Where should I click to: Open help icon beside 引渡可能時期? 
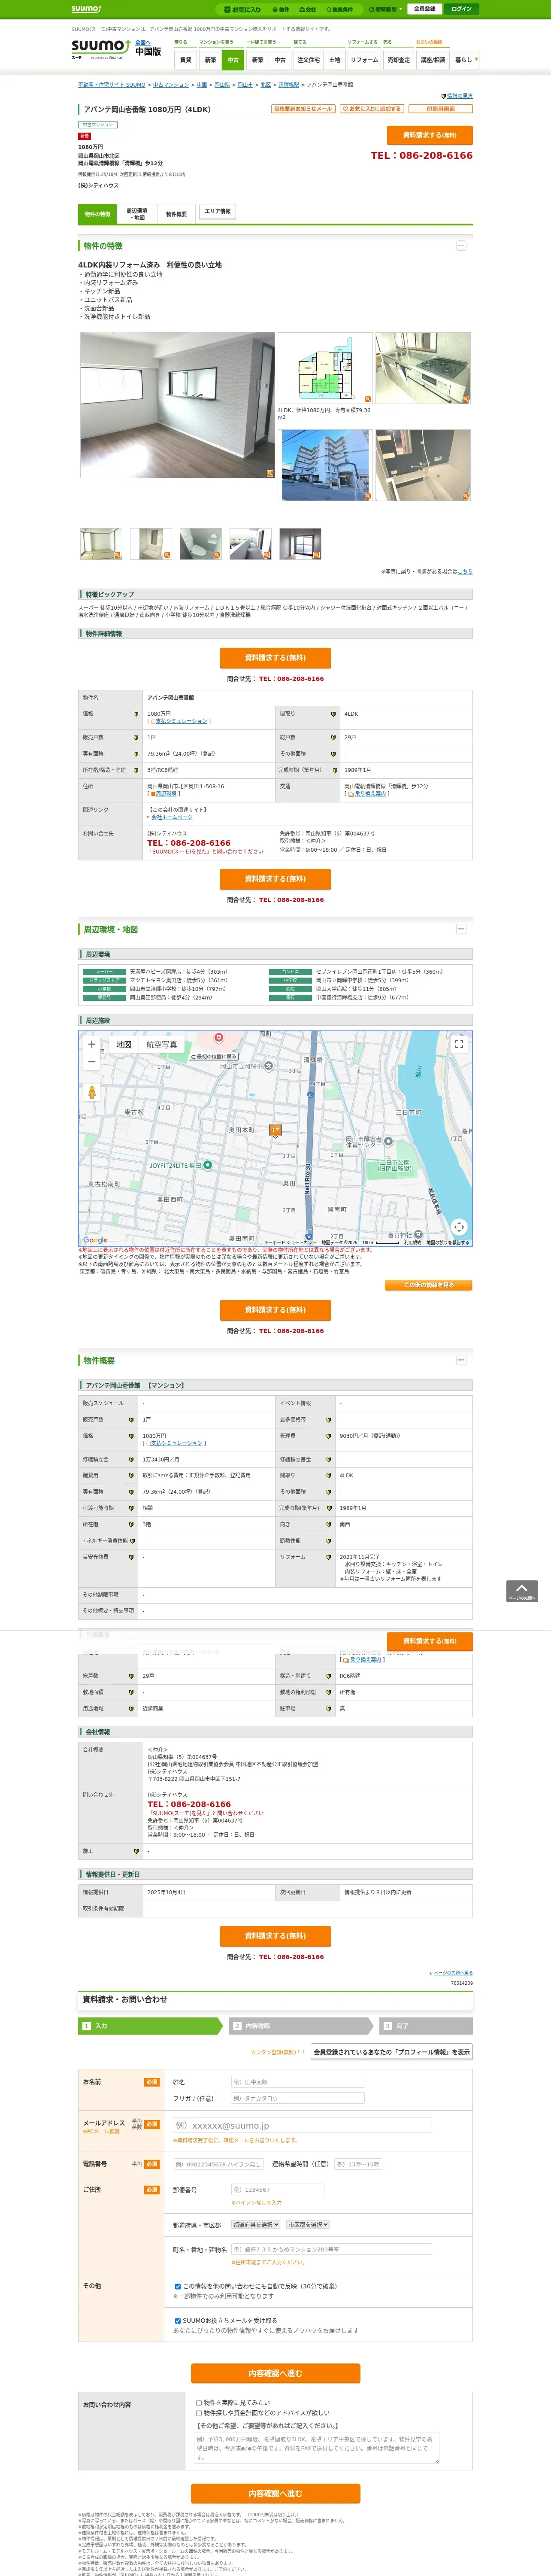[x=131, y=1508]
